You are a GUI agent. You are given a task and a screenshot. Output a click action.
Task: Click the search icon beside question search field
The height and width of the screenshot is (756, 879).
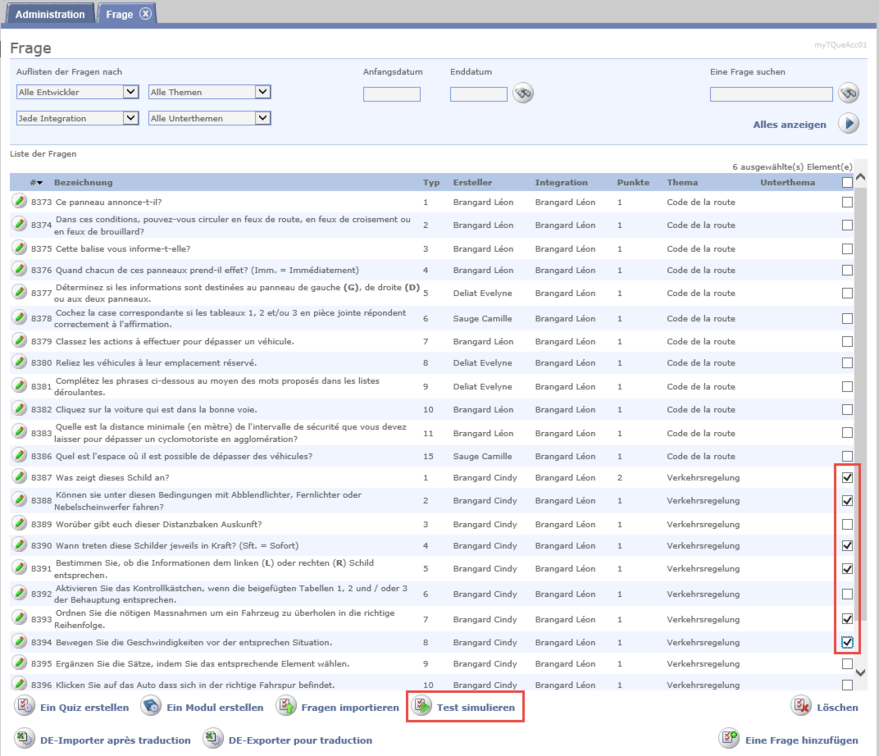[849, 93]
